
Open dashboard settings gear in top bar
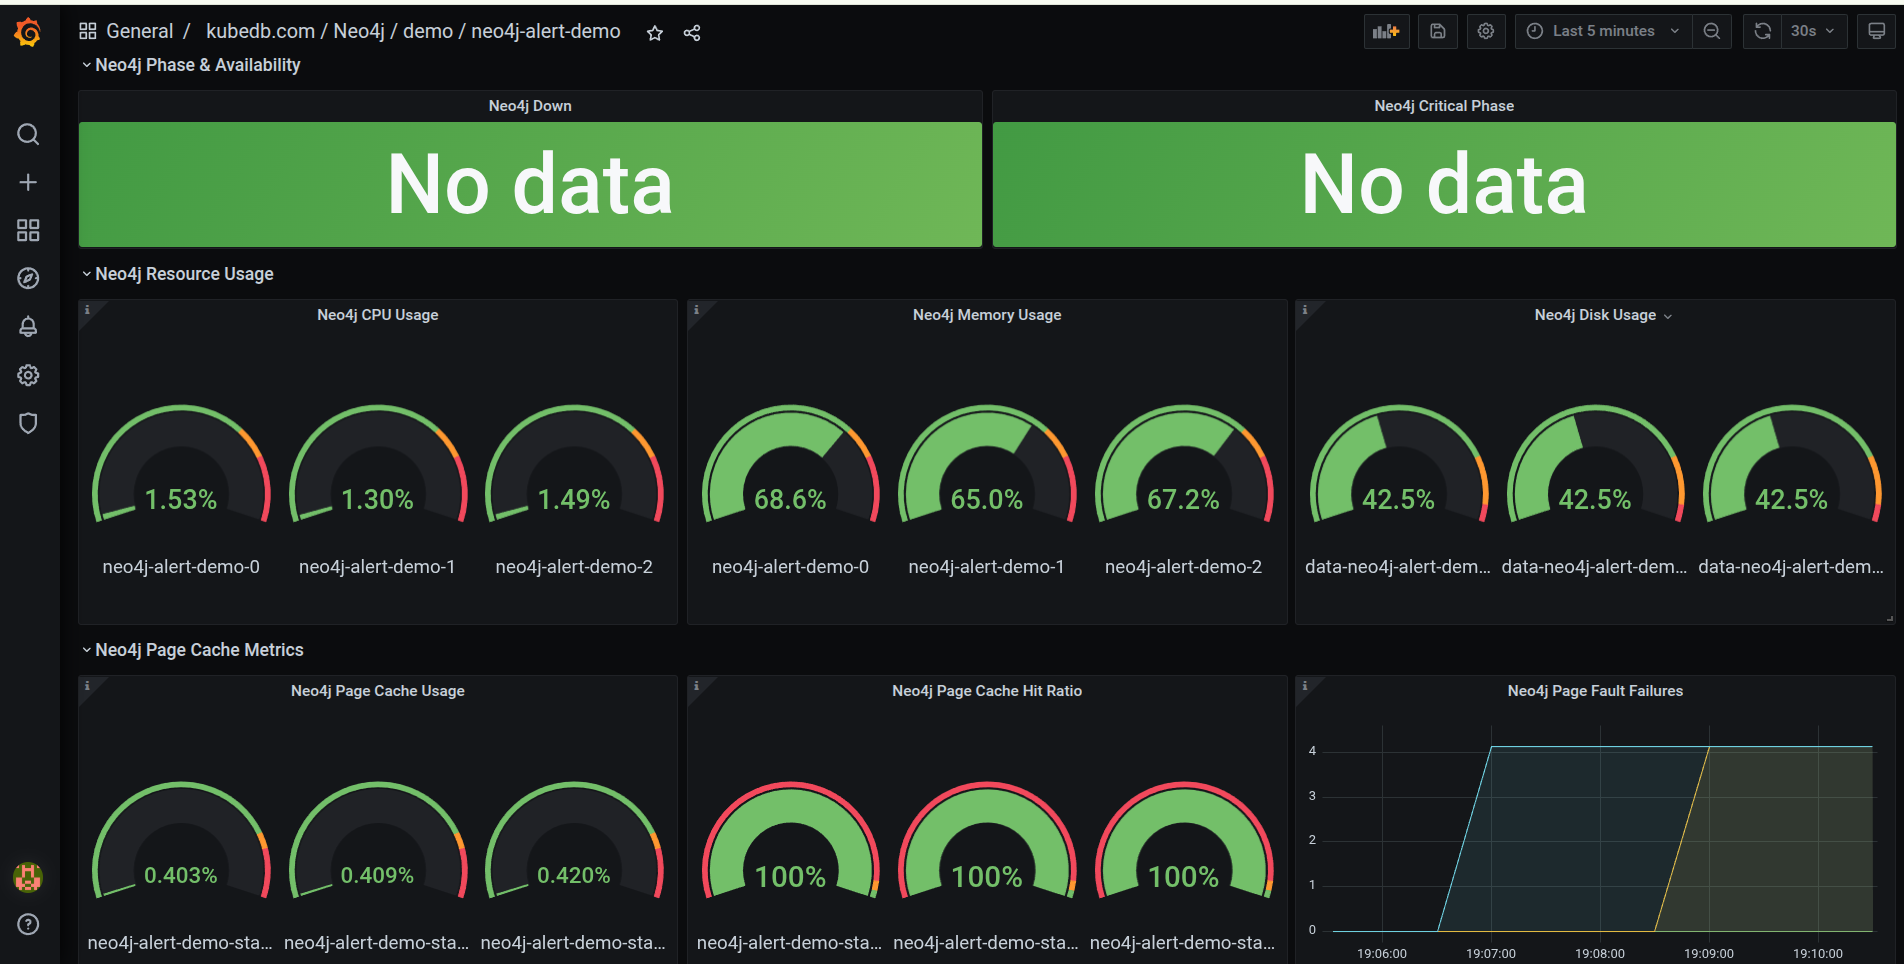[1486, 31]
